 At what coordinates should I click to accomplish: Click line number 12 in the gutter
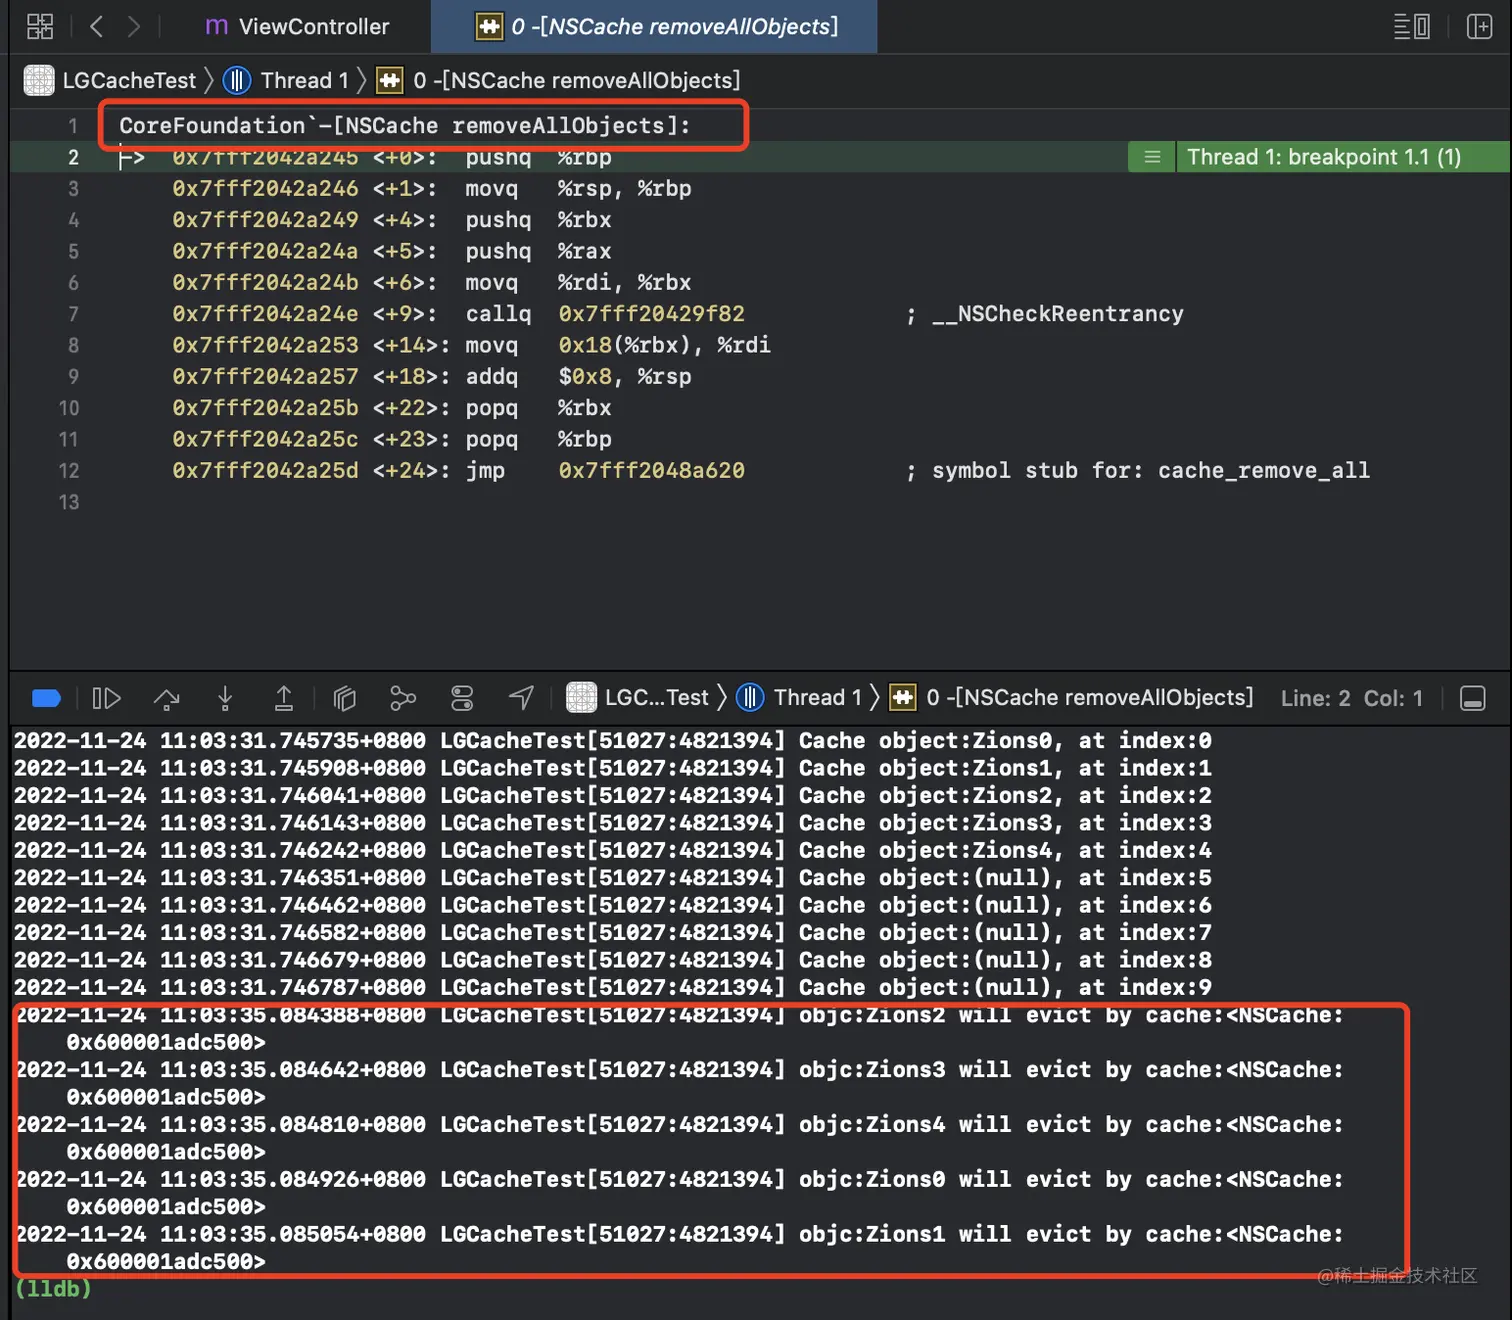pos(69,471)
